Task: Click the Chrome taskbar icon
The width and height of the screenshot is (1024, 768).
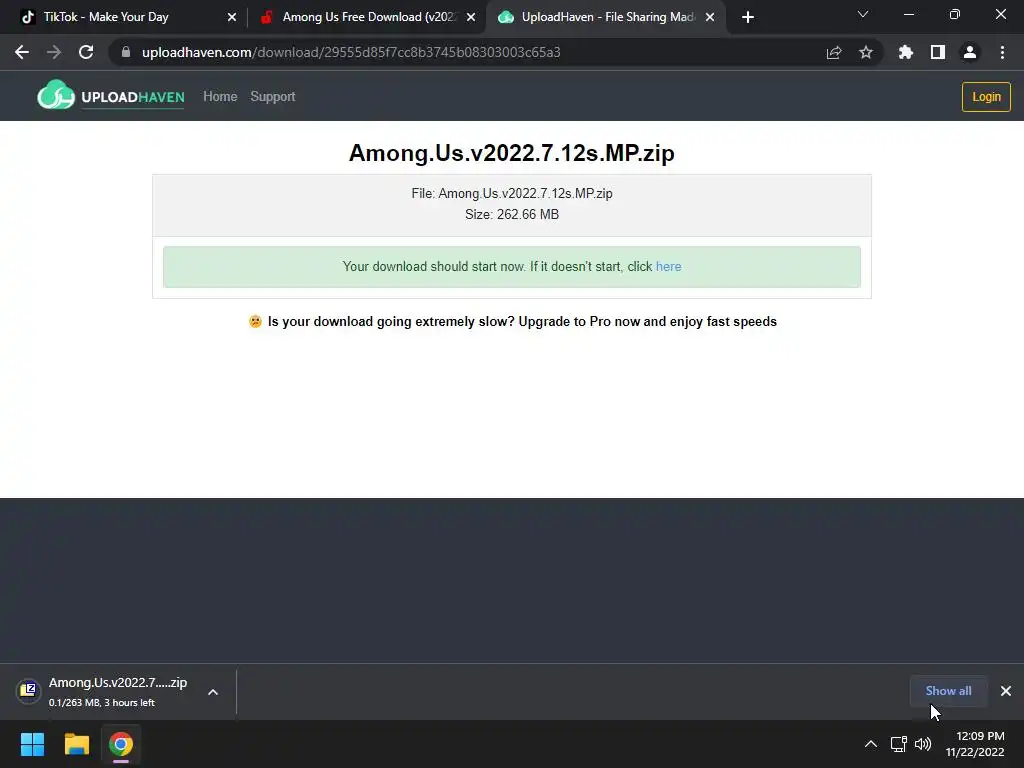Action: coord(121,744)
